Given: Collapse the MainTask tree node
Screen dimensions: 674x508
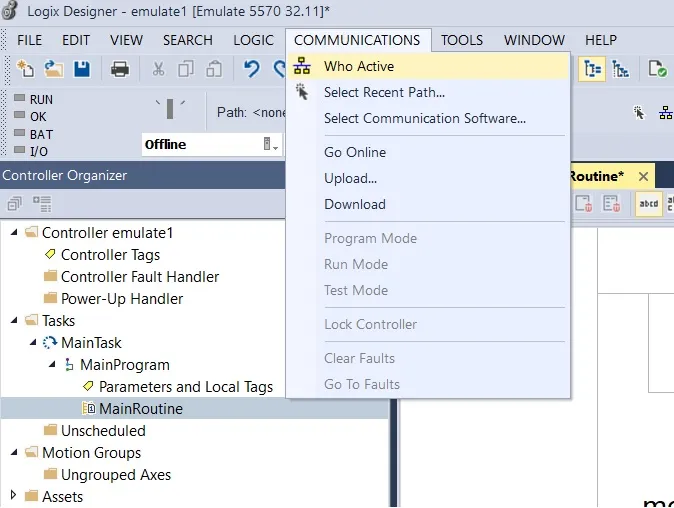Looking at the screenshot, I should [33, 343].
